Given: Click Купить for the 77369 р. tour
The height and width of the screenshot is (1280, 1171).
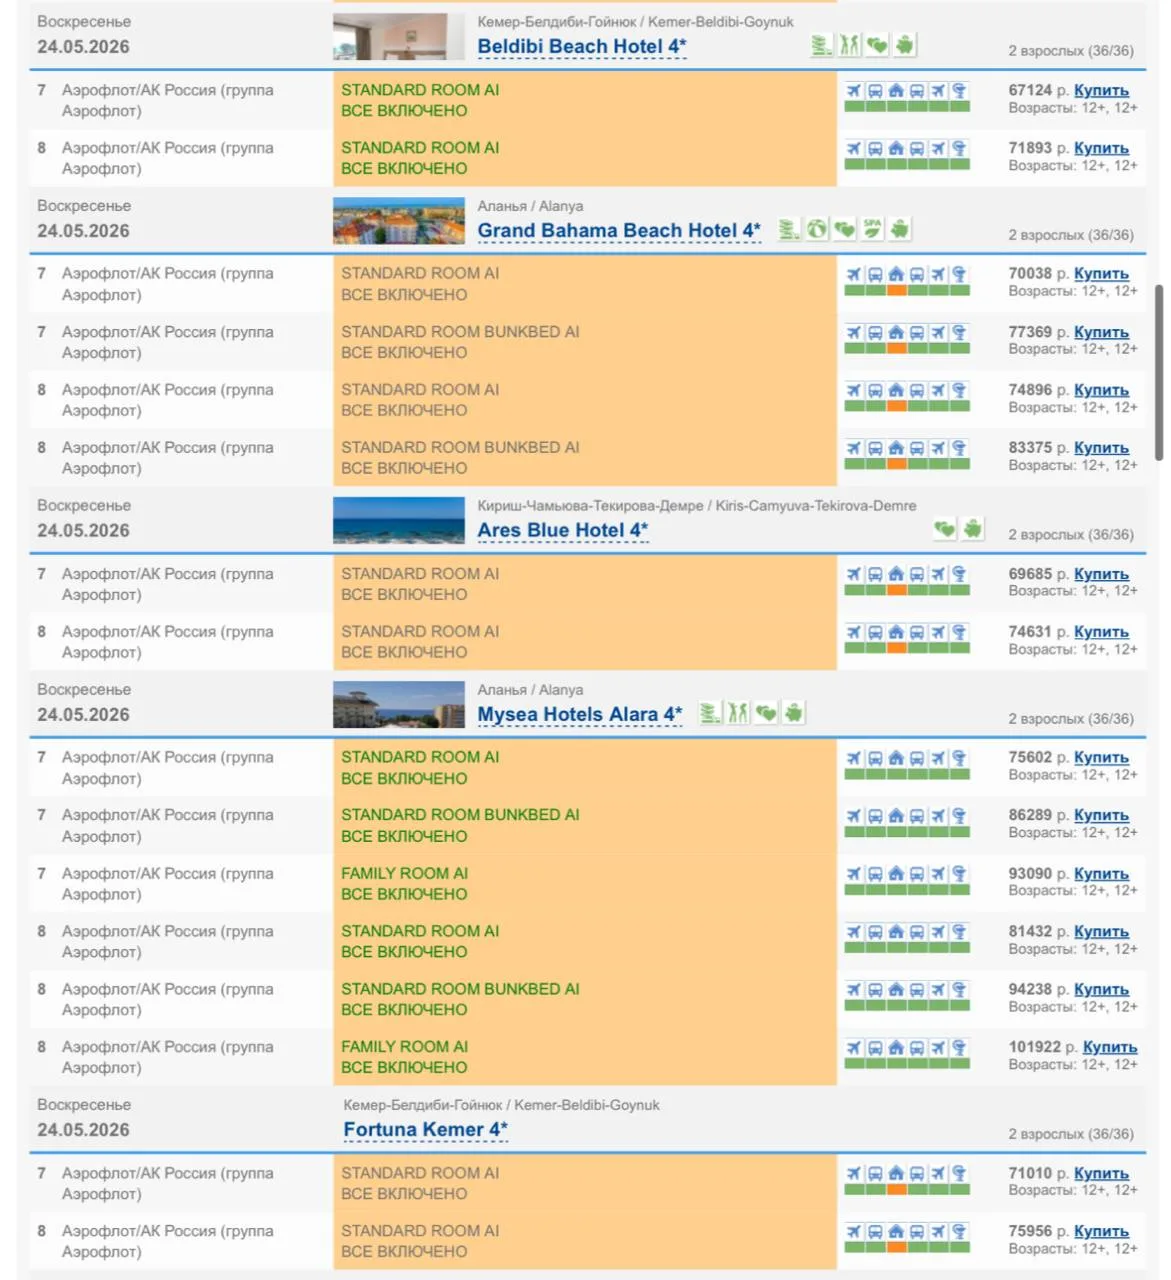Looking at the screenshot, I should (x=1101, y=333).
